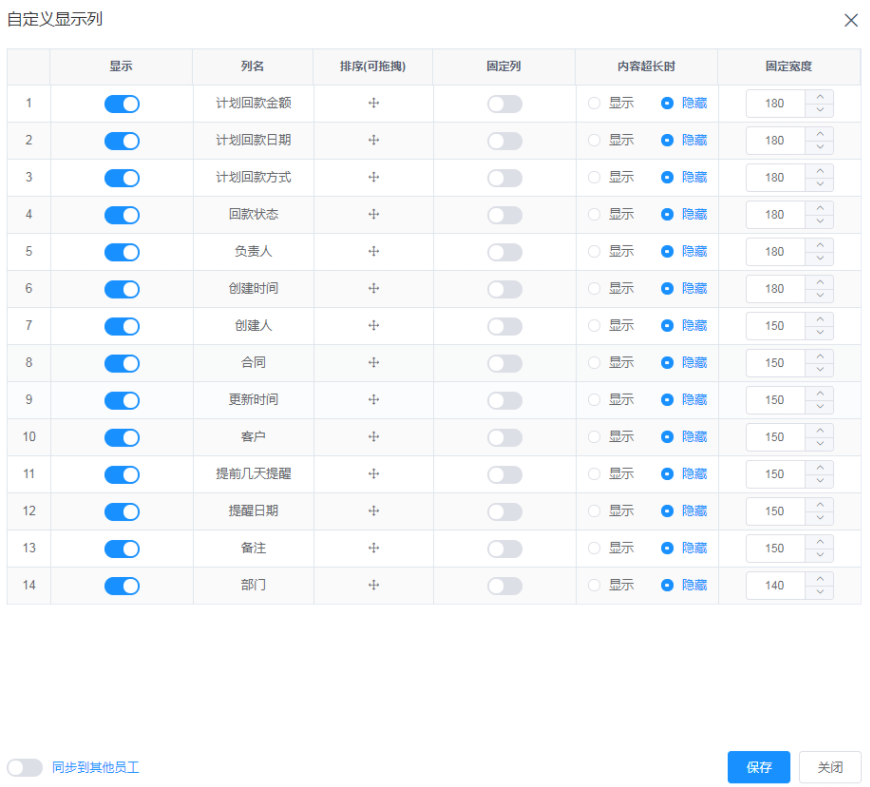Image resolution: width=870 pixels, height=787 pixels.
Task: Click the drag handle for 创建人 row
Action: pyautogui.click(x=373, y=325)
